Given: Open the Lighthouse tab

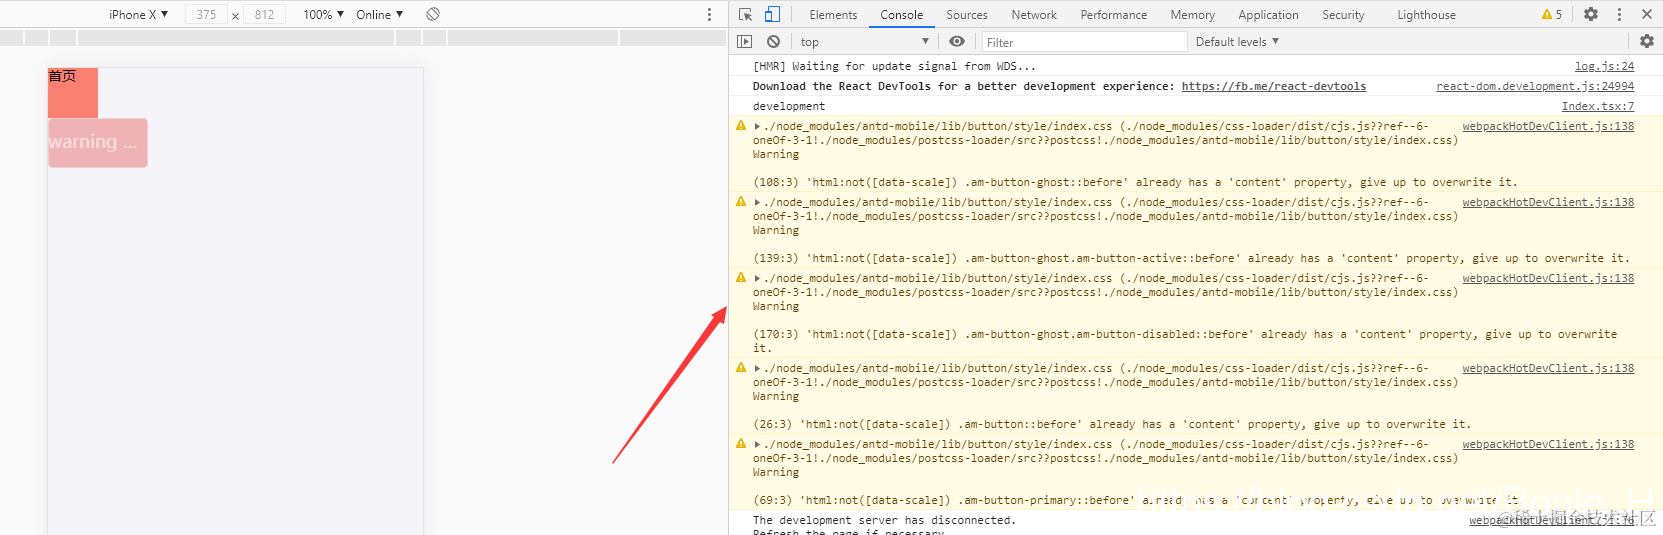Looking at the screenshot, I should [x=1426, y=15].
